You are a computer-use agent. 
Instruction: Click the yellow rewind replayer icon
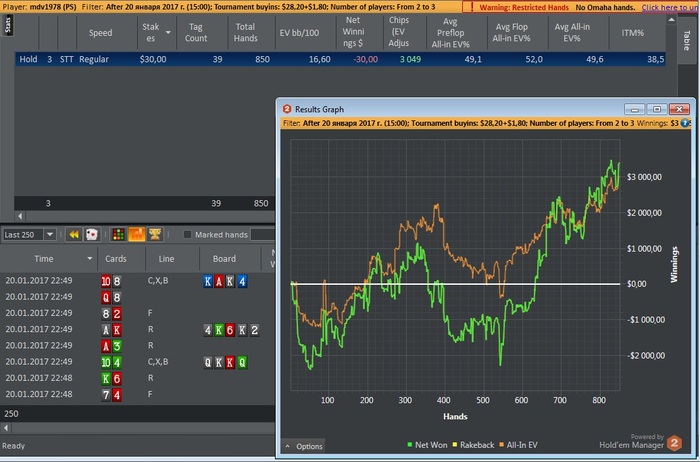[74, 234]
